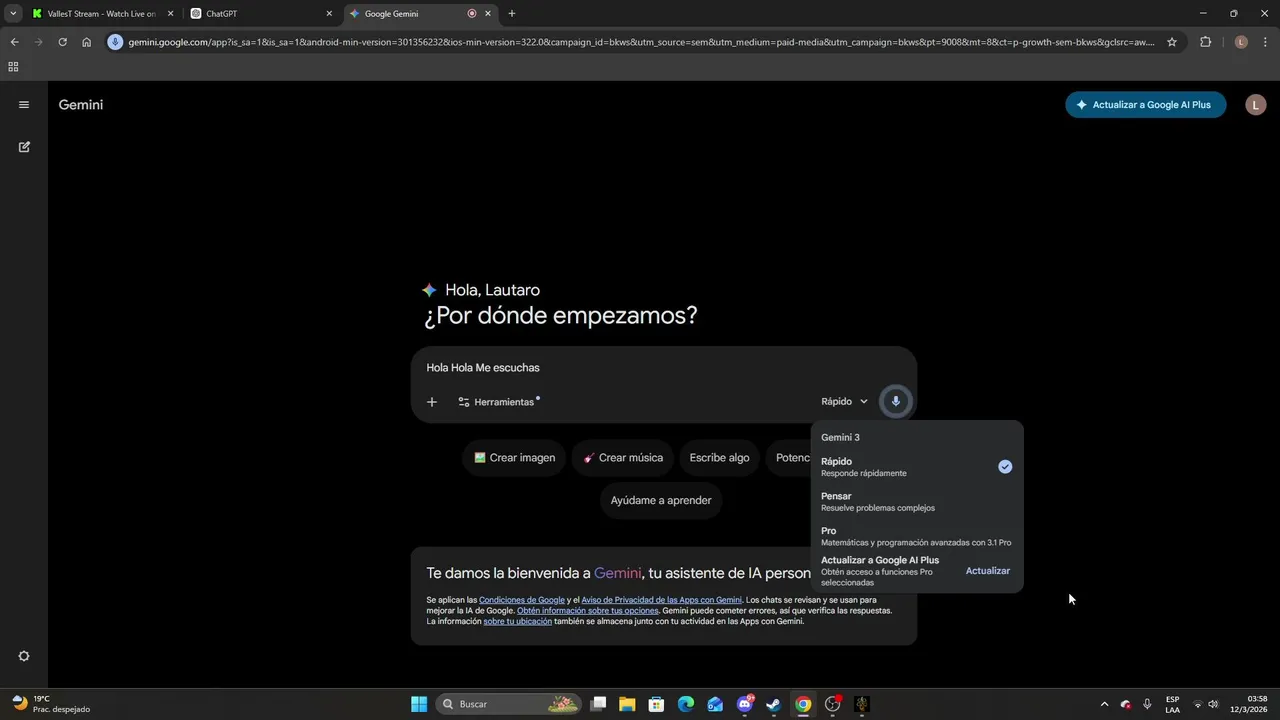Open File Explorer from the taskbar
Image resolution: width=1280 pixels, height=720 pixels.
627,704
